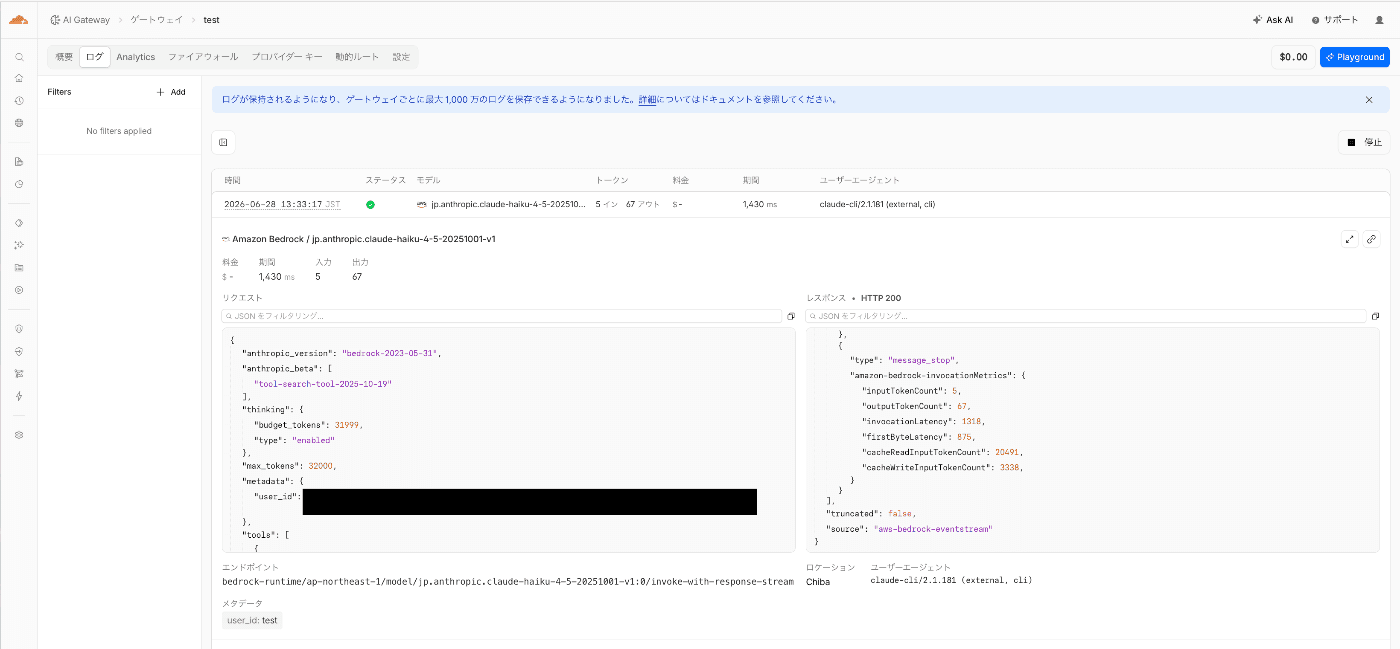
Task: Dismiss the log retention info banner
Action: (x=1369, y=100)
